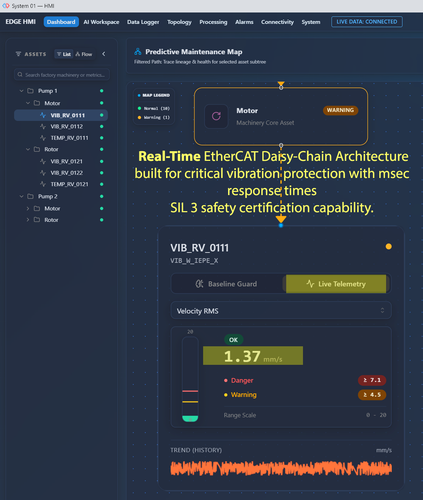Click Danger threshold ≥ 7.1 badge
The height and width of the screenshot is (500, 423).
(372, 380)
